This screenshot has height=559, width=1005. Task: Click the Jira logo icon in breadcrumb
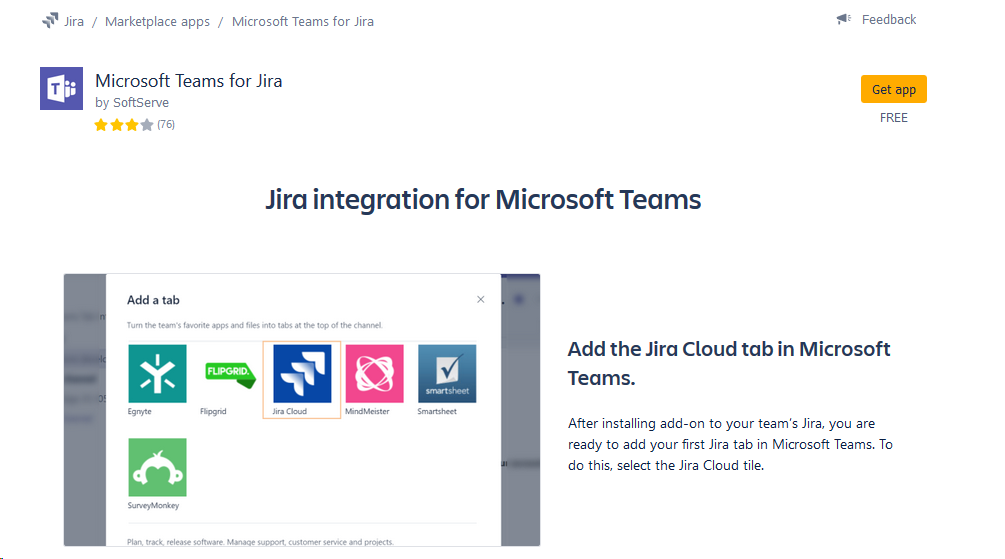click(x=50, y=21)
